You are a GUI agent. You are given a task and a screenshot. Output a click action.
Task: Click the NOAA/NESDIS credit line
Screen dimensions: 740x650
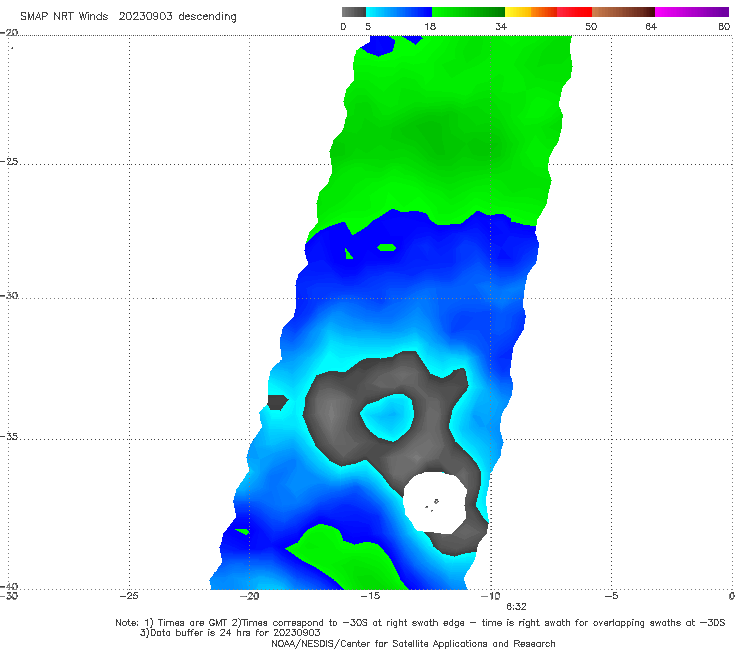pyautogui.click(x=413, y=643)
